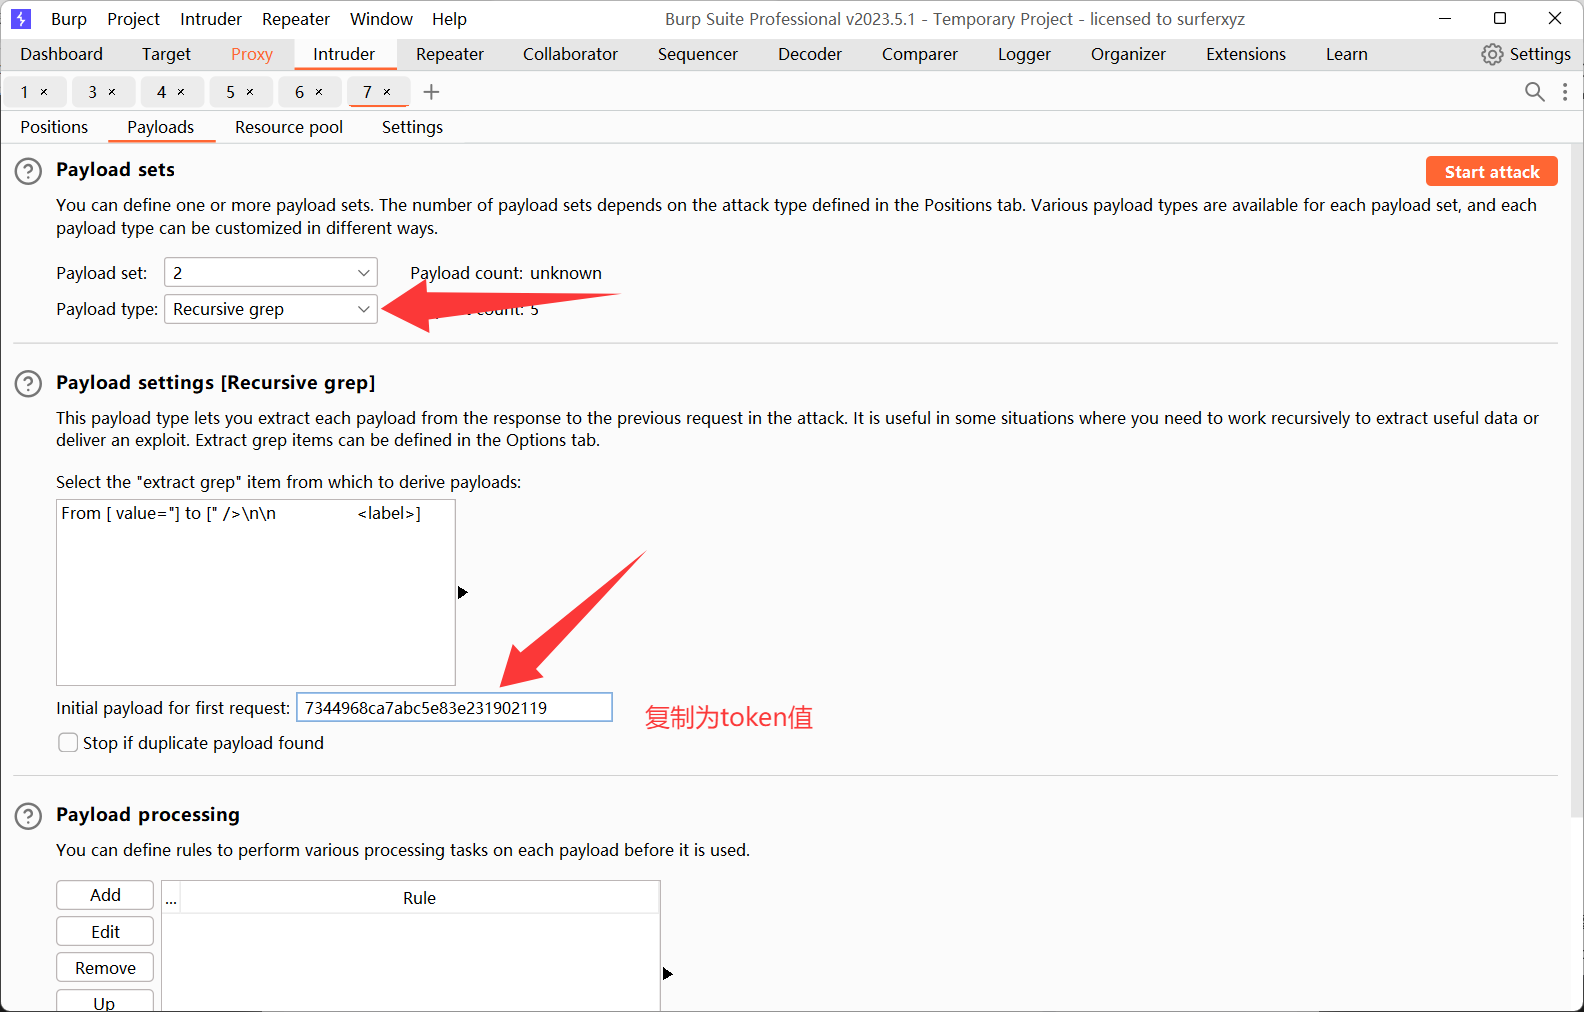The width and height of the screenshot is (1584, 1012).
Task: Open the Learn tab
Action: (x=1347, y=54)
